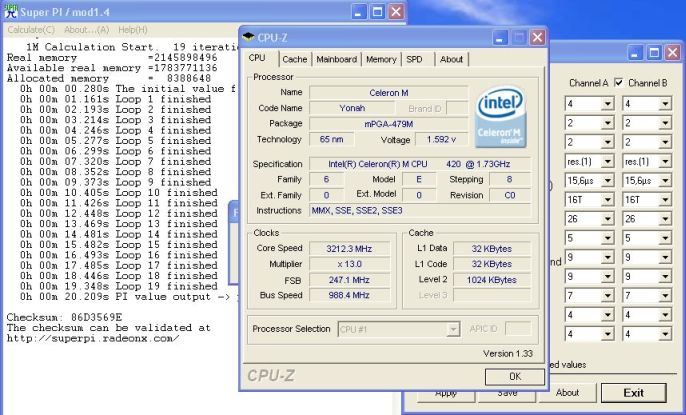Click the 'Real memory =2145898496' line

[112, 58]
